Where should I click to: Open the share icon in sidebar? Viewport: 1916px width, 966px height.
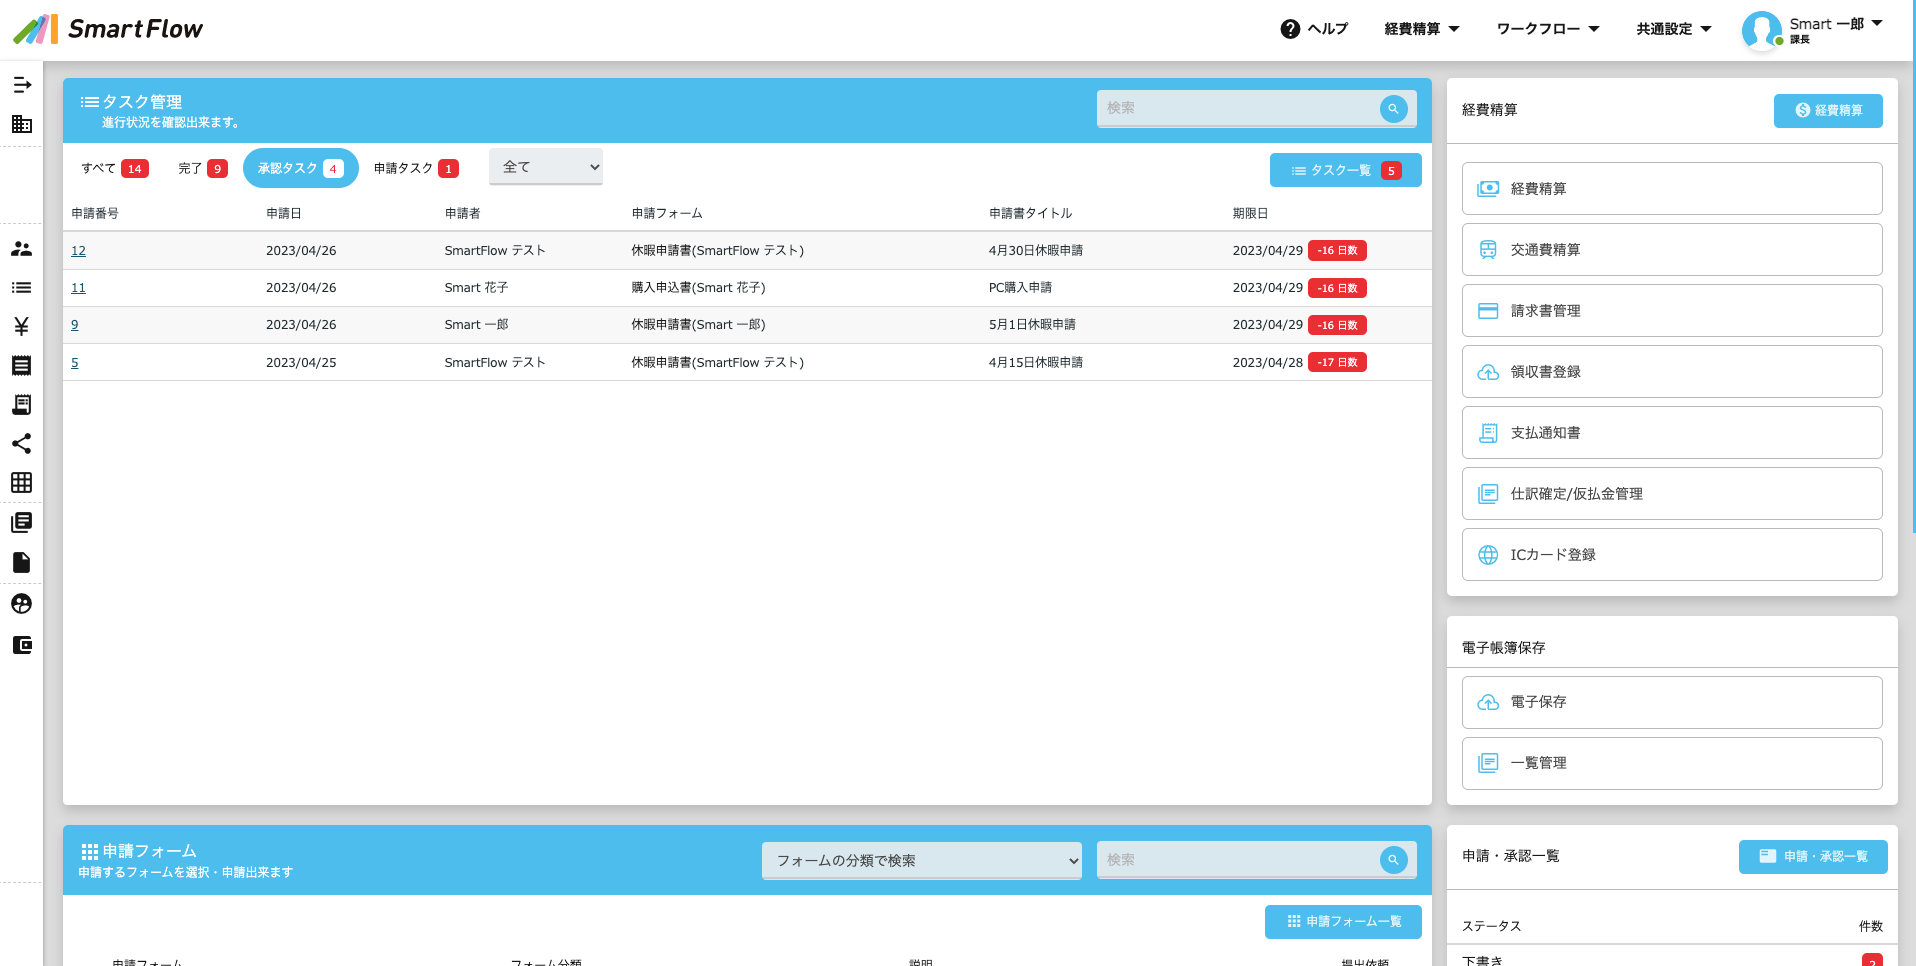tap(21, 443)
